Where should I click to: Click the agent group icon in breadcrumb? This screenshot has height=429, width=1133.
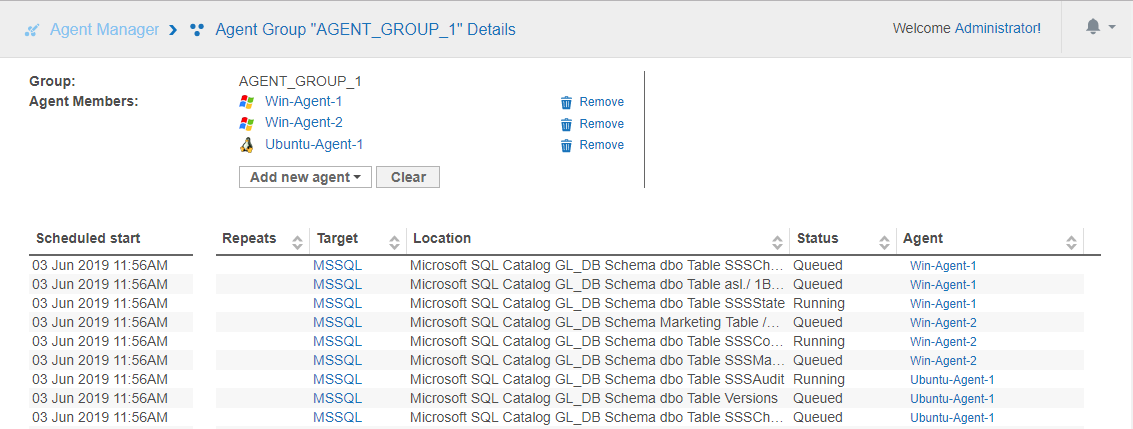click(197, 30)
